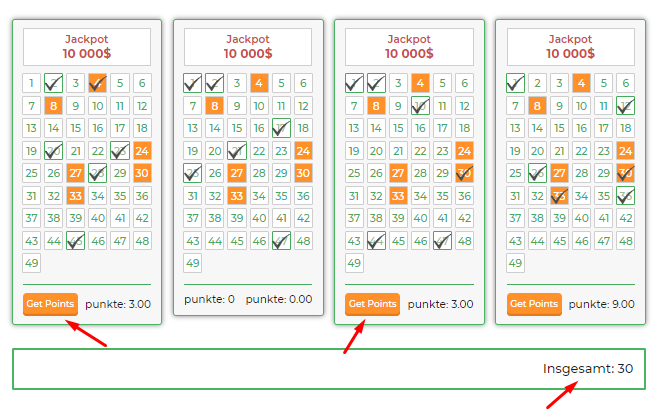Uncheck number 2 on the first ticket
This screenshot has width=658, height=415.
53,83
